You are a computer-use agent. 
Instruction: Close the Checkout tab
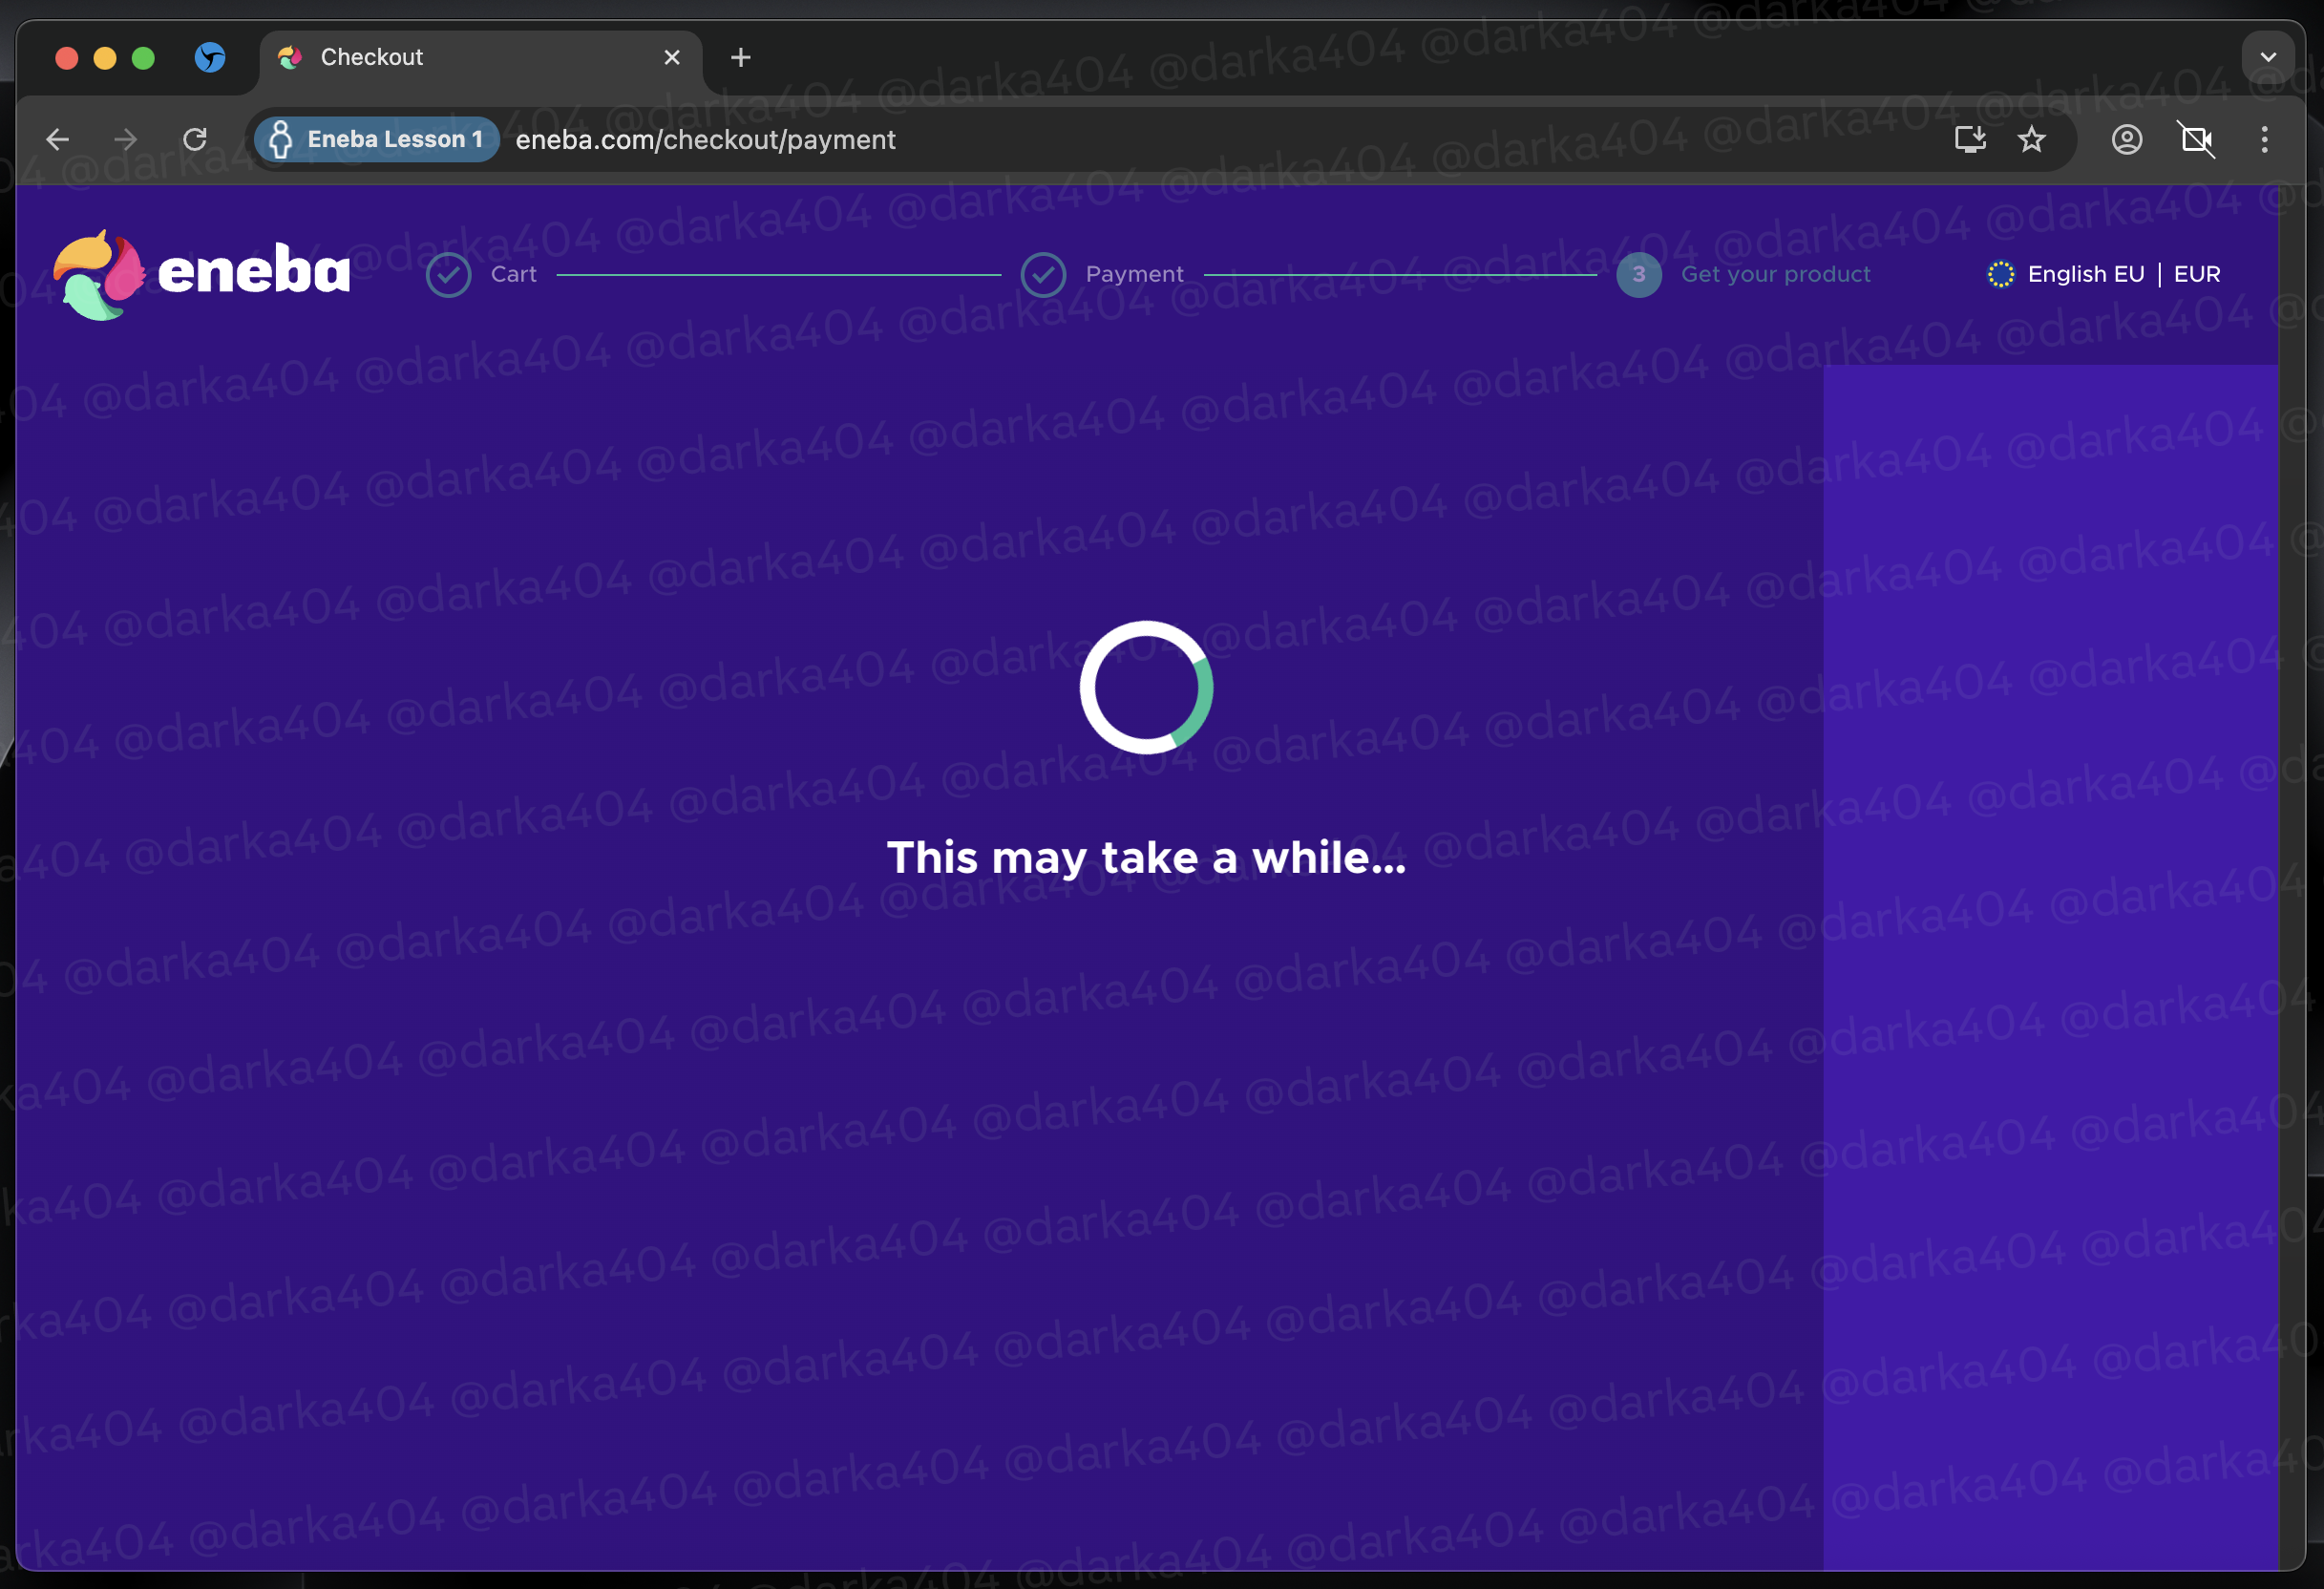click(672, 58)
